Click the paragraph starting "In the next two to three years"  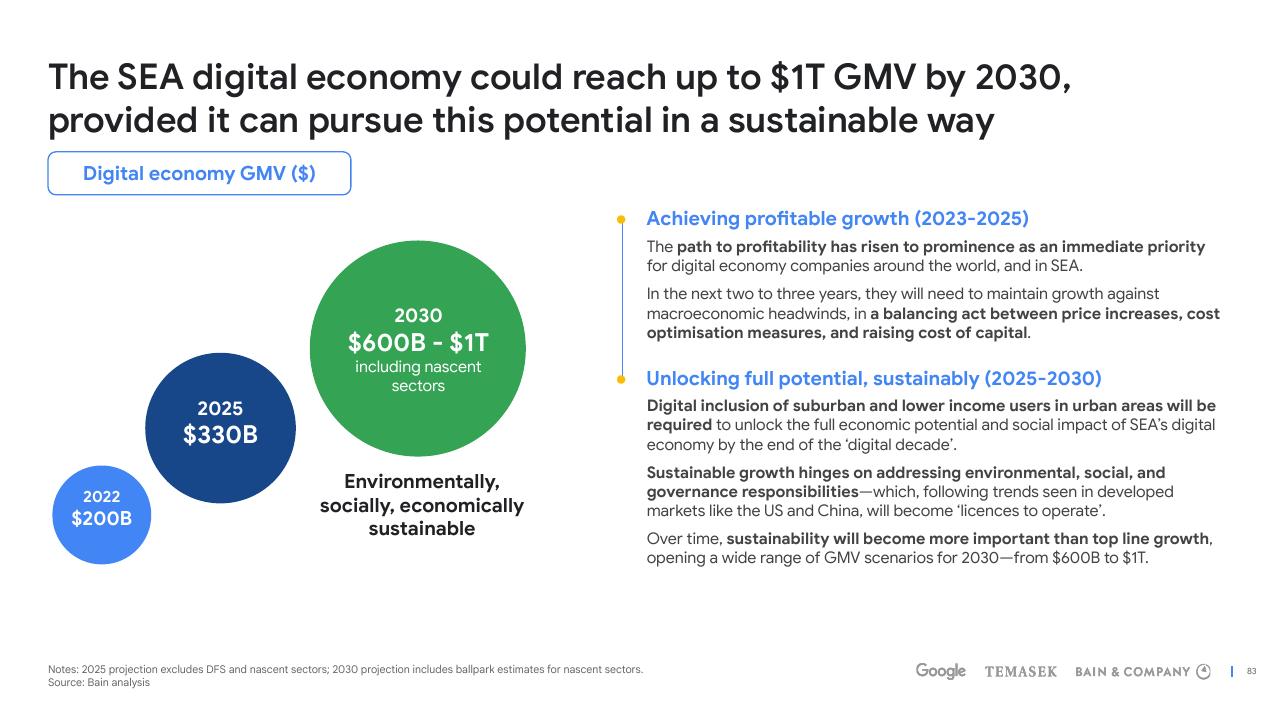pos(933,313)
